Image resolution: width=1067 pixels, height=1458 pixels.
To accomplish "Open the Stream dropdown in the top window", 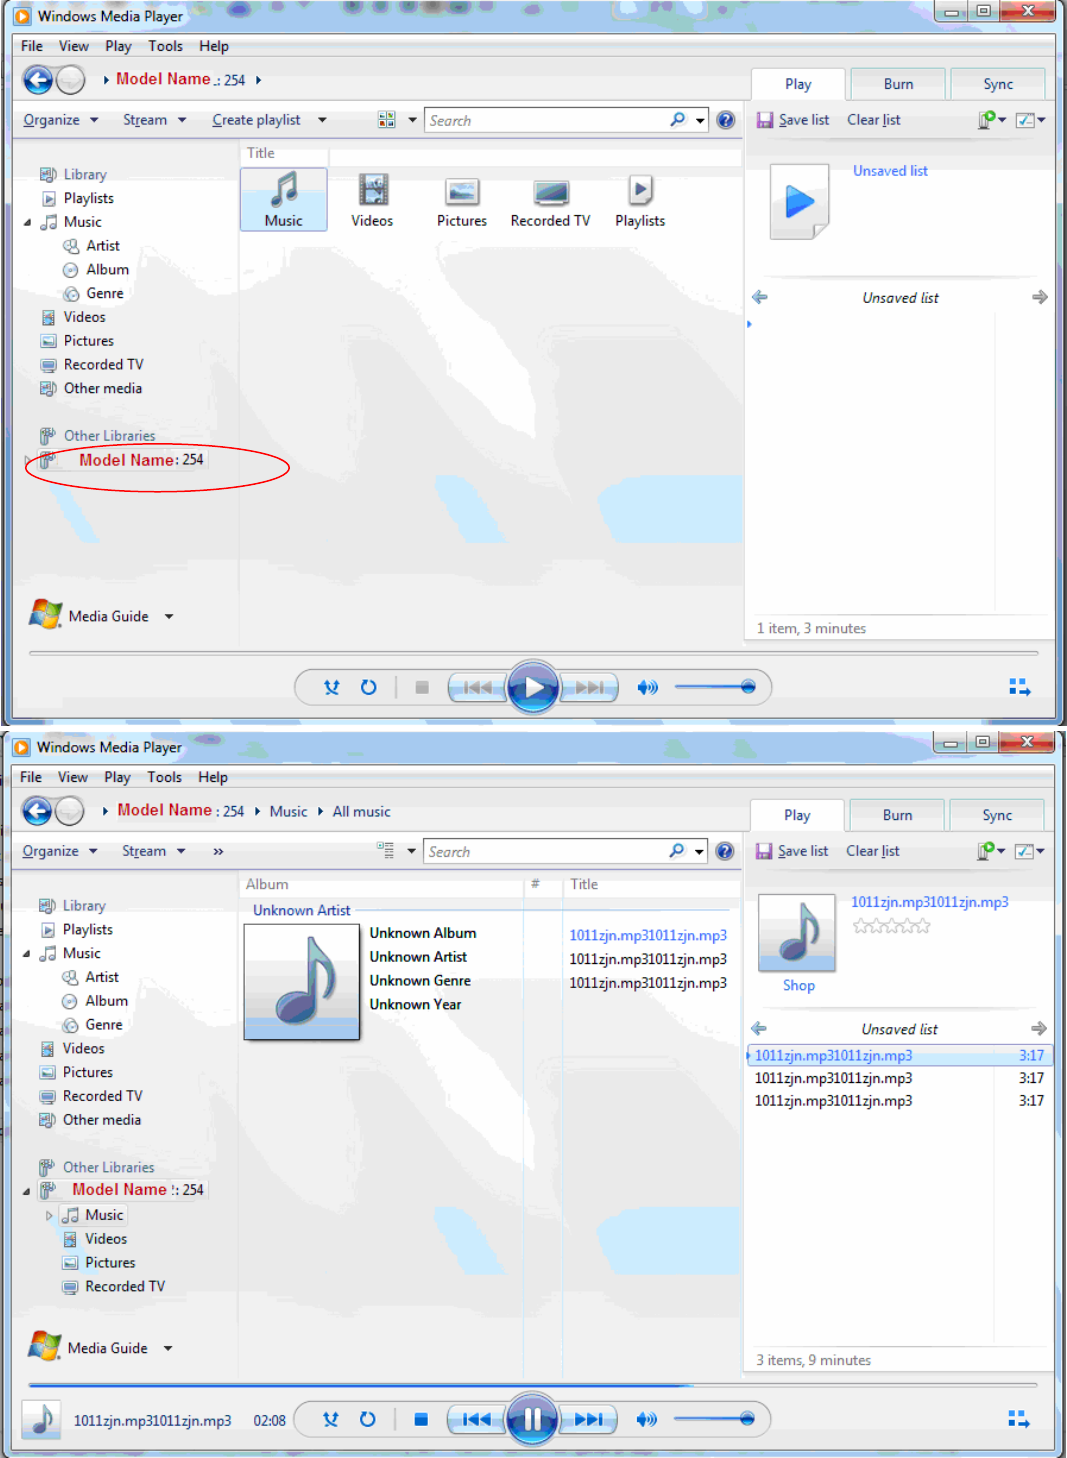I will 155,120.
